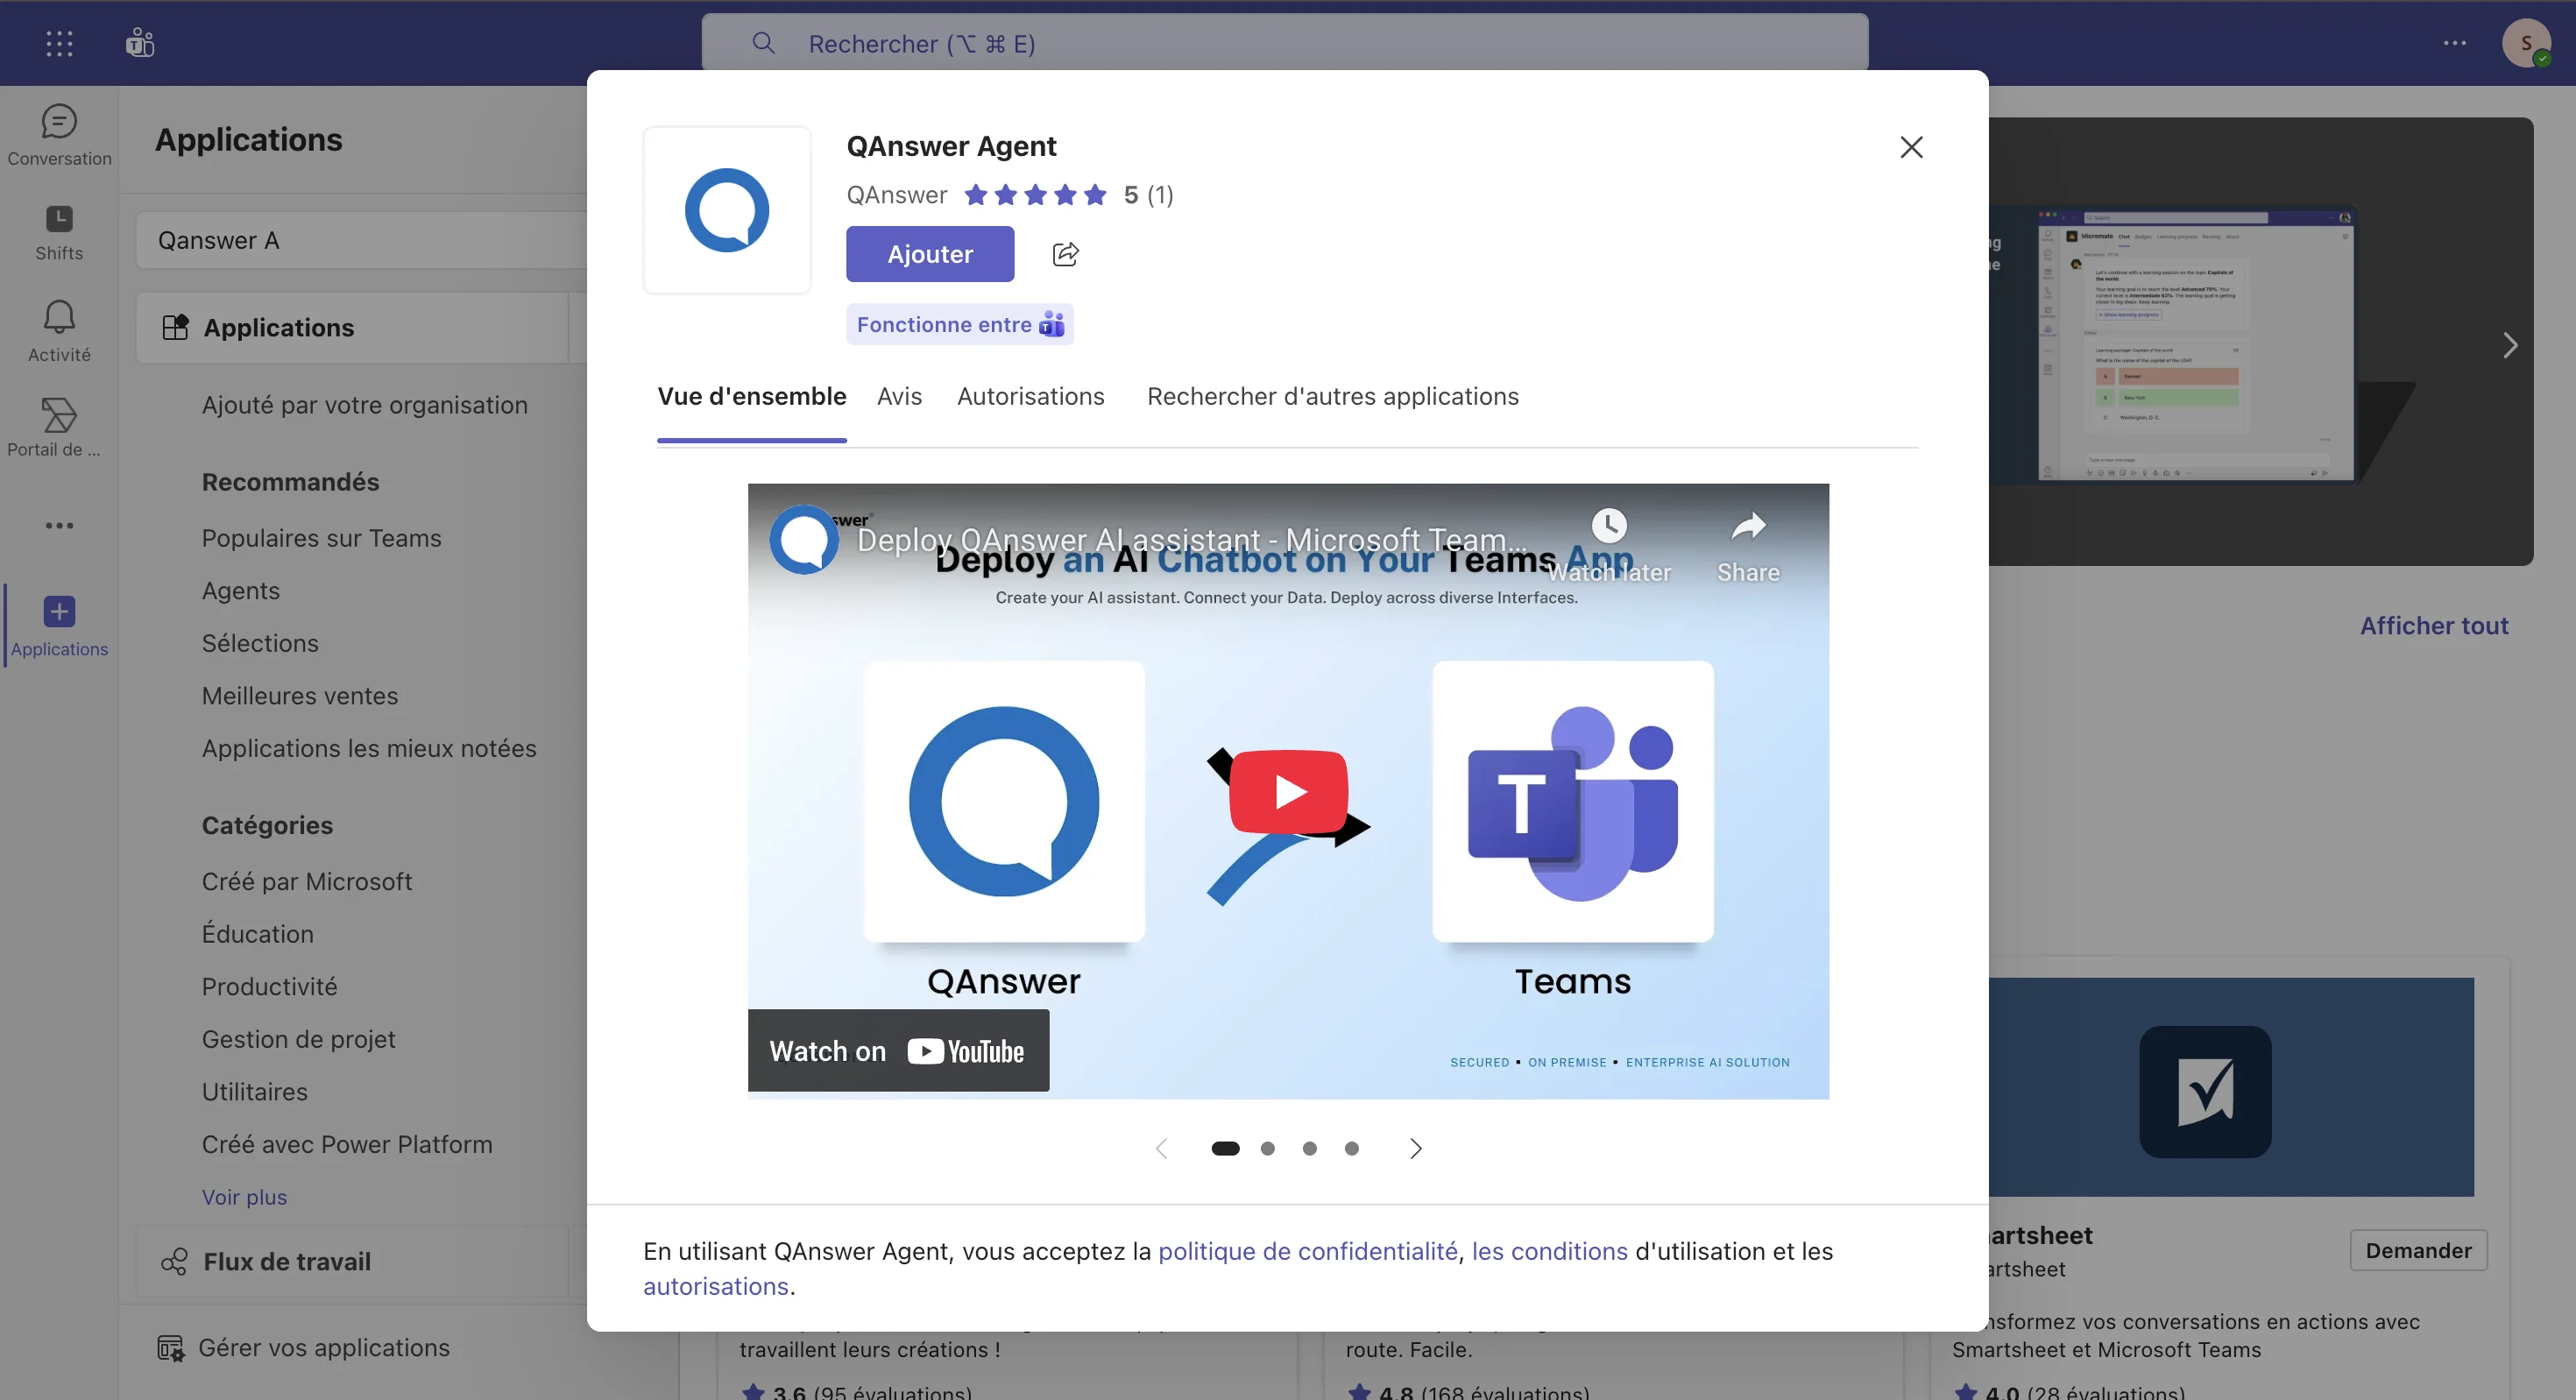2576x1400 pixels.
Task: Open the autorisations link in footer
Action: 715,1286
